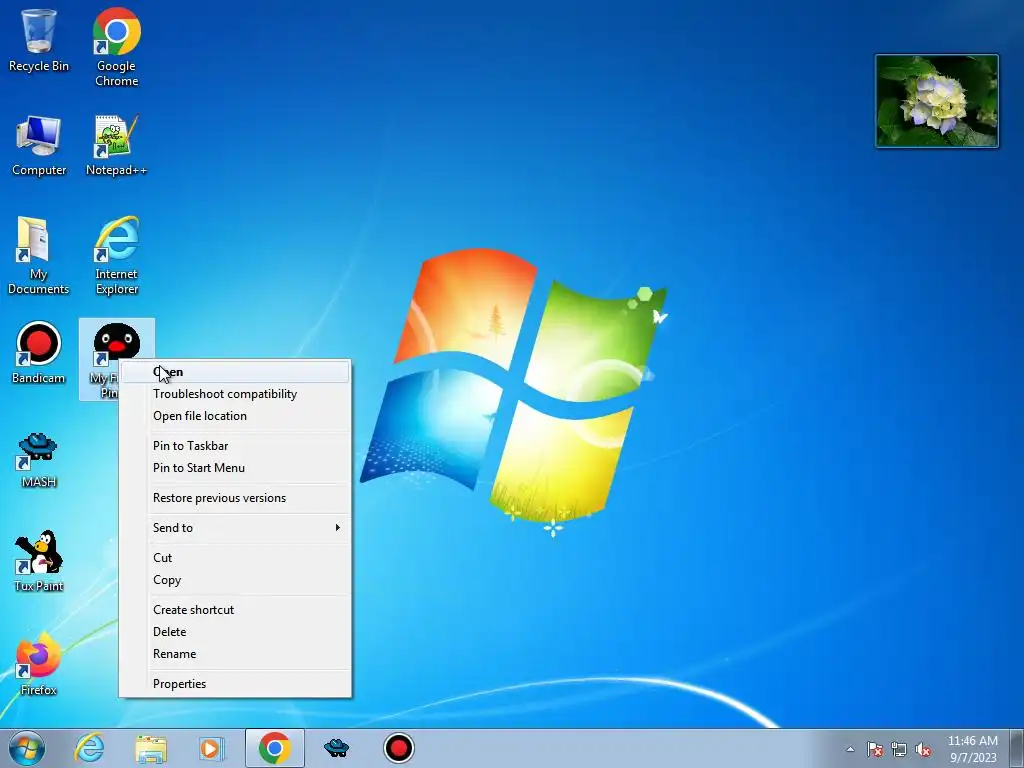This screenshot has width=1024, height=768.
Task: Choose Delete from the context menu
Action: coord(236,632)
